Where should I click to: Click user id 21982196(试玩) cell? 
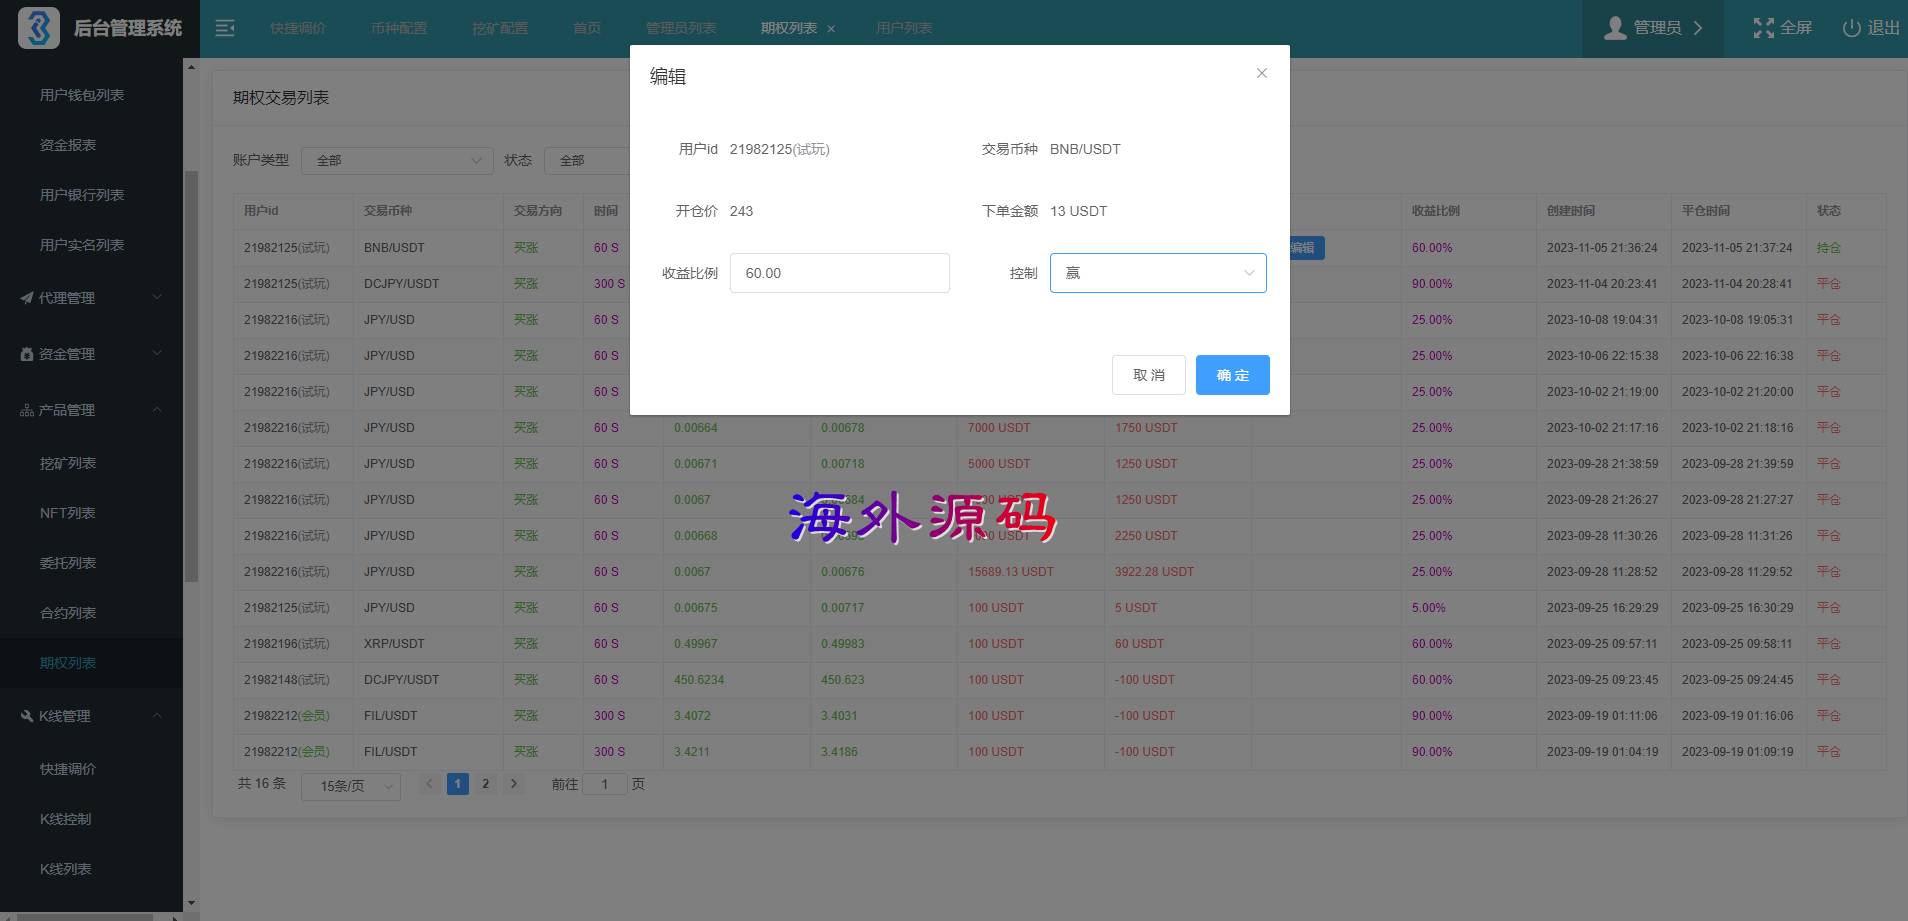click(x=287, y=644)
